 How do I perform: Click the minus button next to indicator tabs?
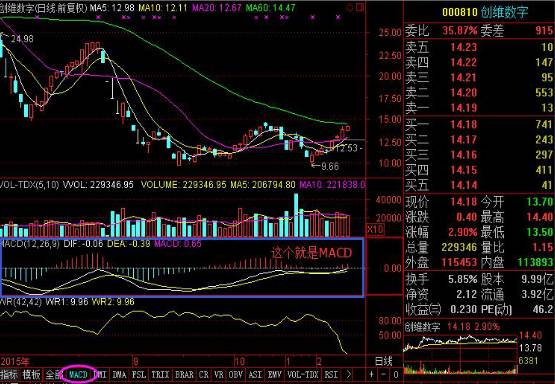click(384, 374)
